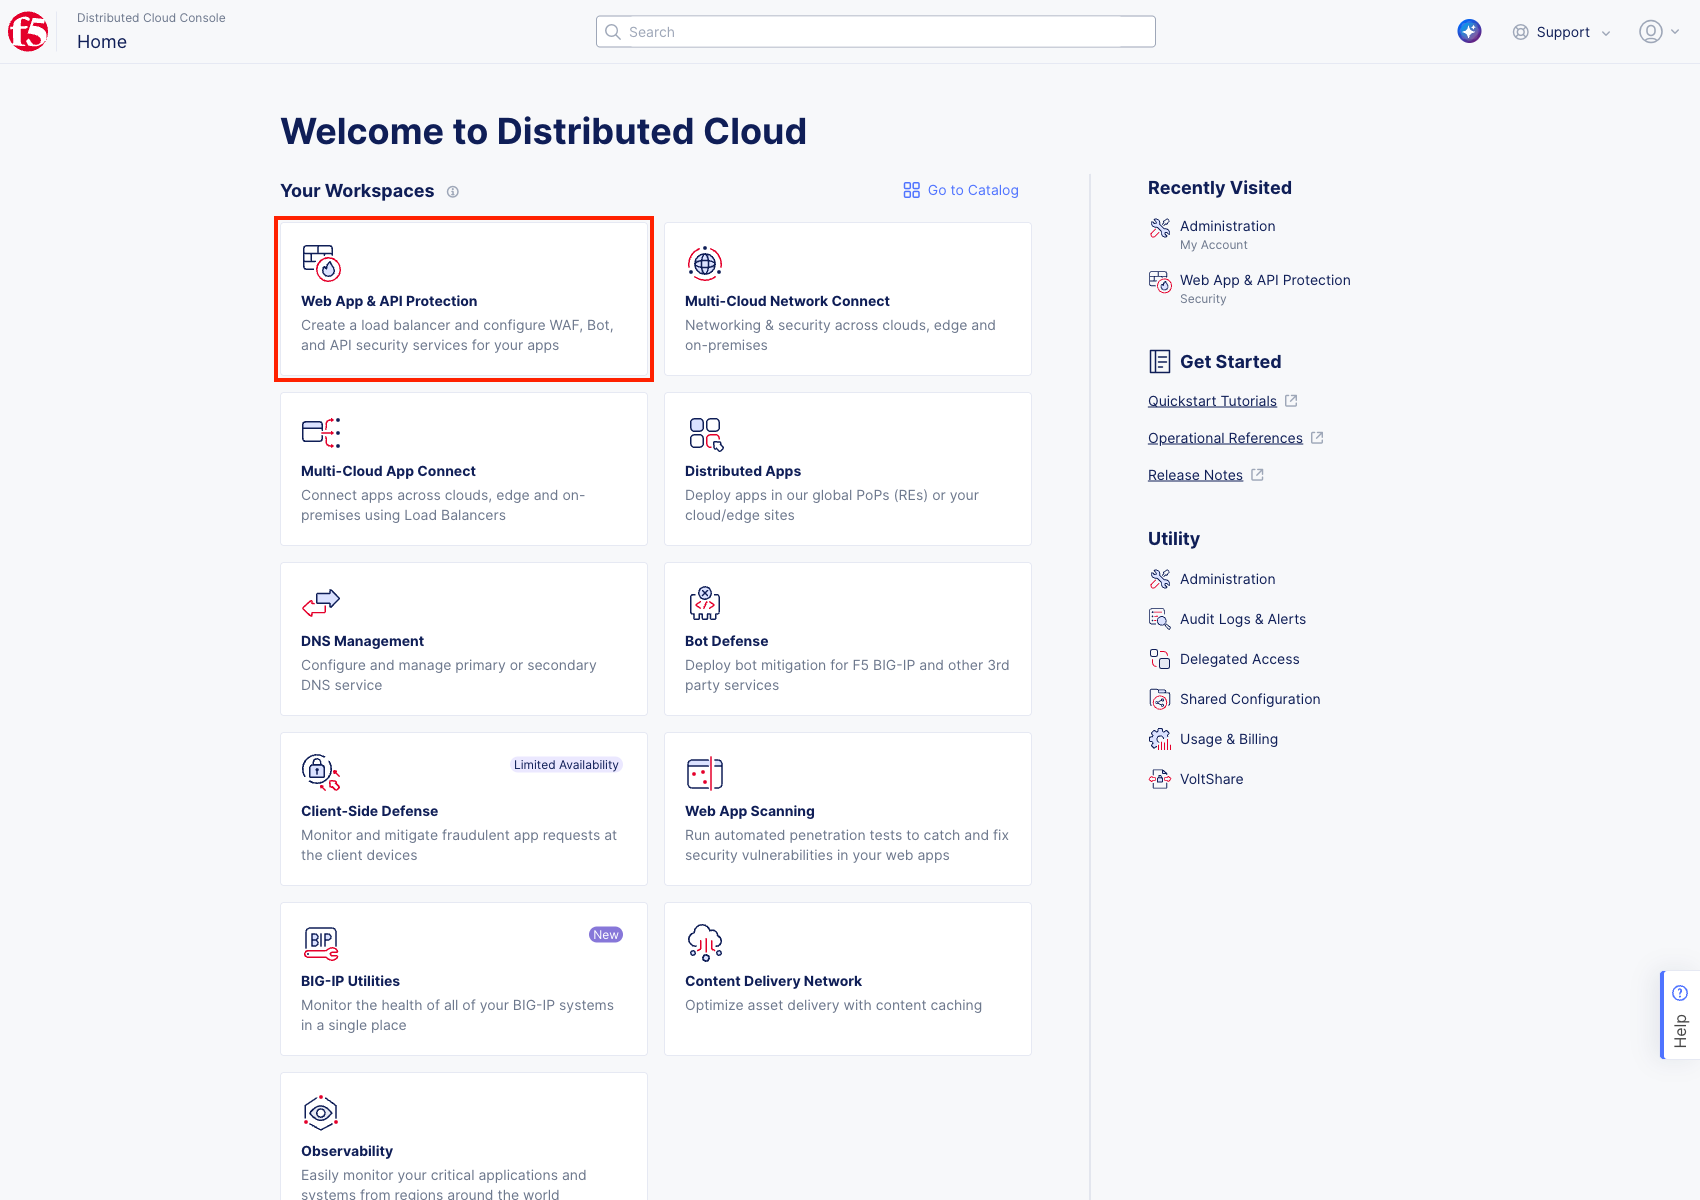
Task: Click the Multi-Cloud App Connect icon
Action: [x=321, y=433]
